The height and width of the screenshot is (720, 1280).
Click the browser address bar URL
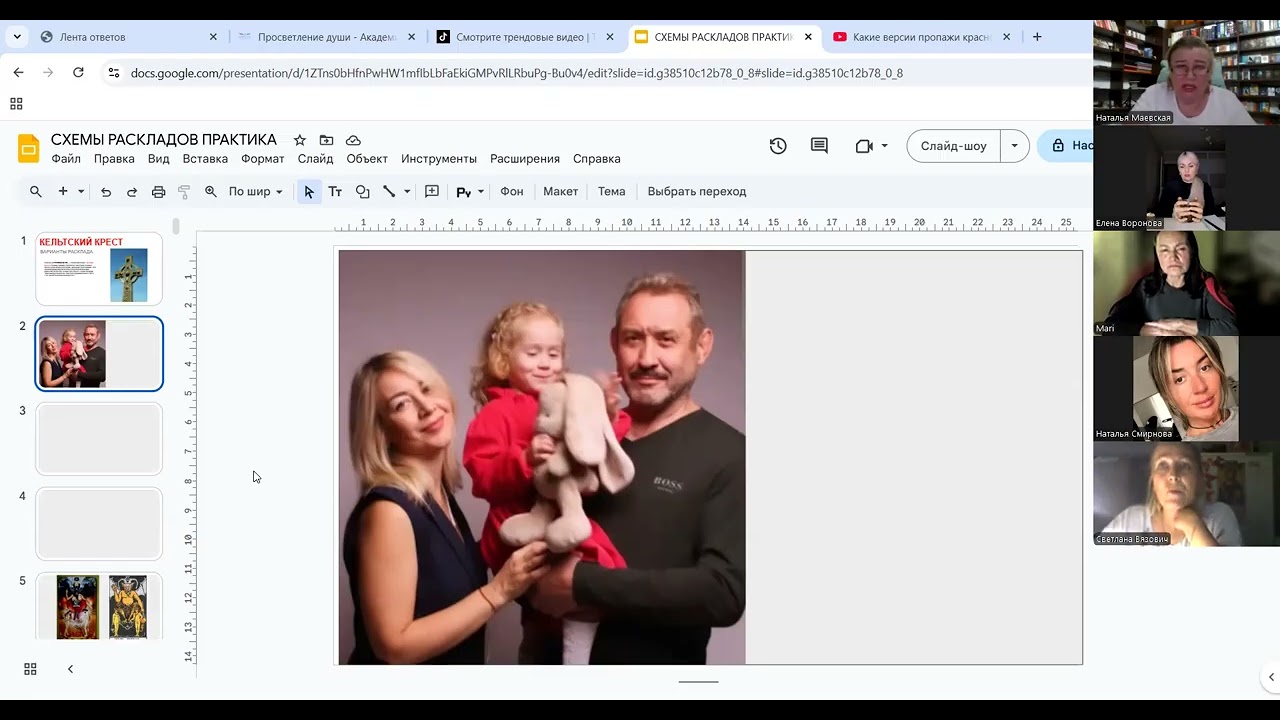pos(516,73)
